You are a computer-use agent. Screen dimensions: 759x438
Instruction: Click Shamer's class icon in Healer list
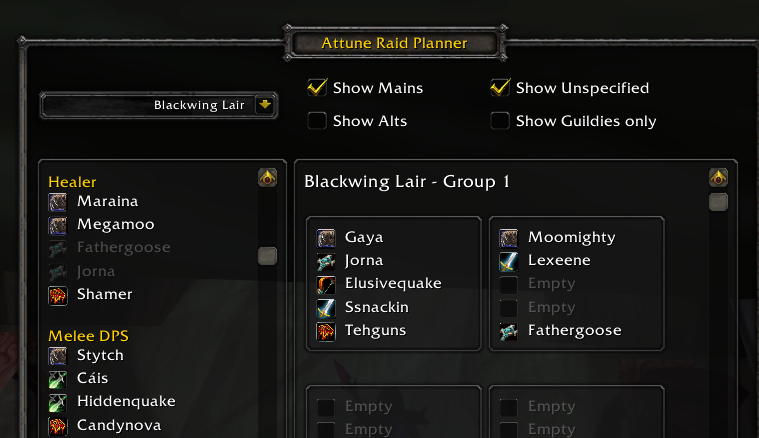coord(58,295)
